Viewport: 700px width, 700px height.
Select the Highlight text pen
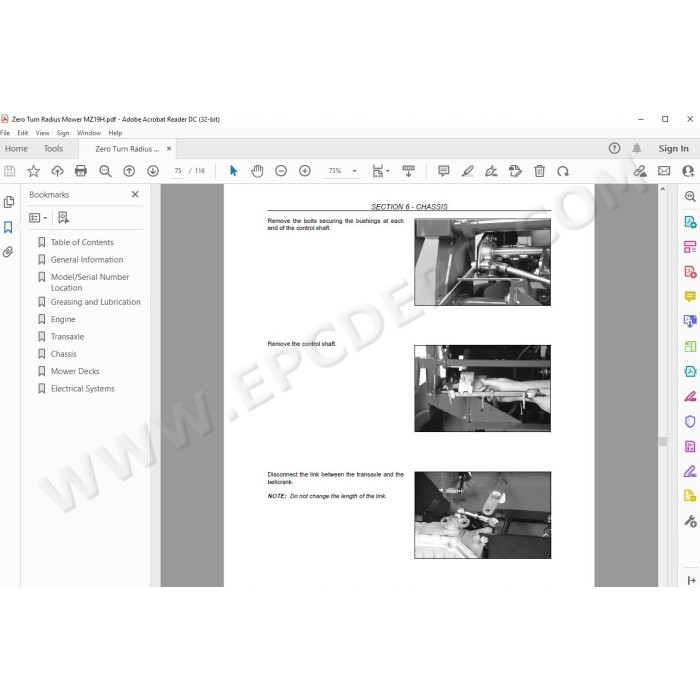point(467,171)
